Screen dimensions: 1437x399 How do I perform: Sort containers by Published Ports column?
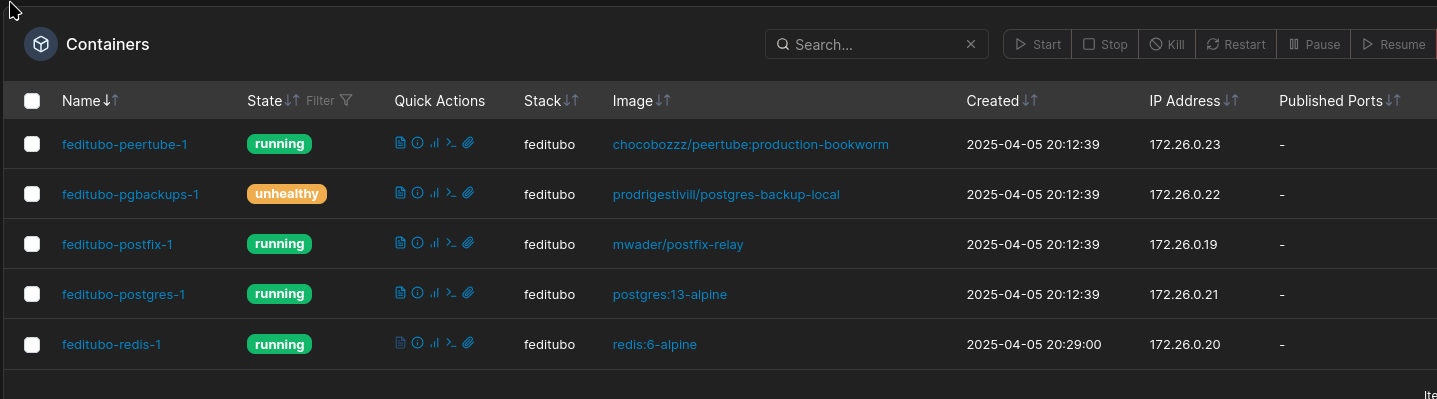point(1340,101)
